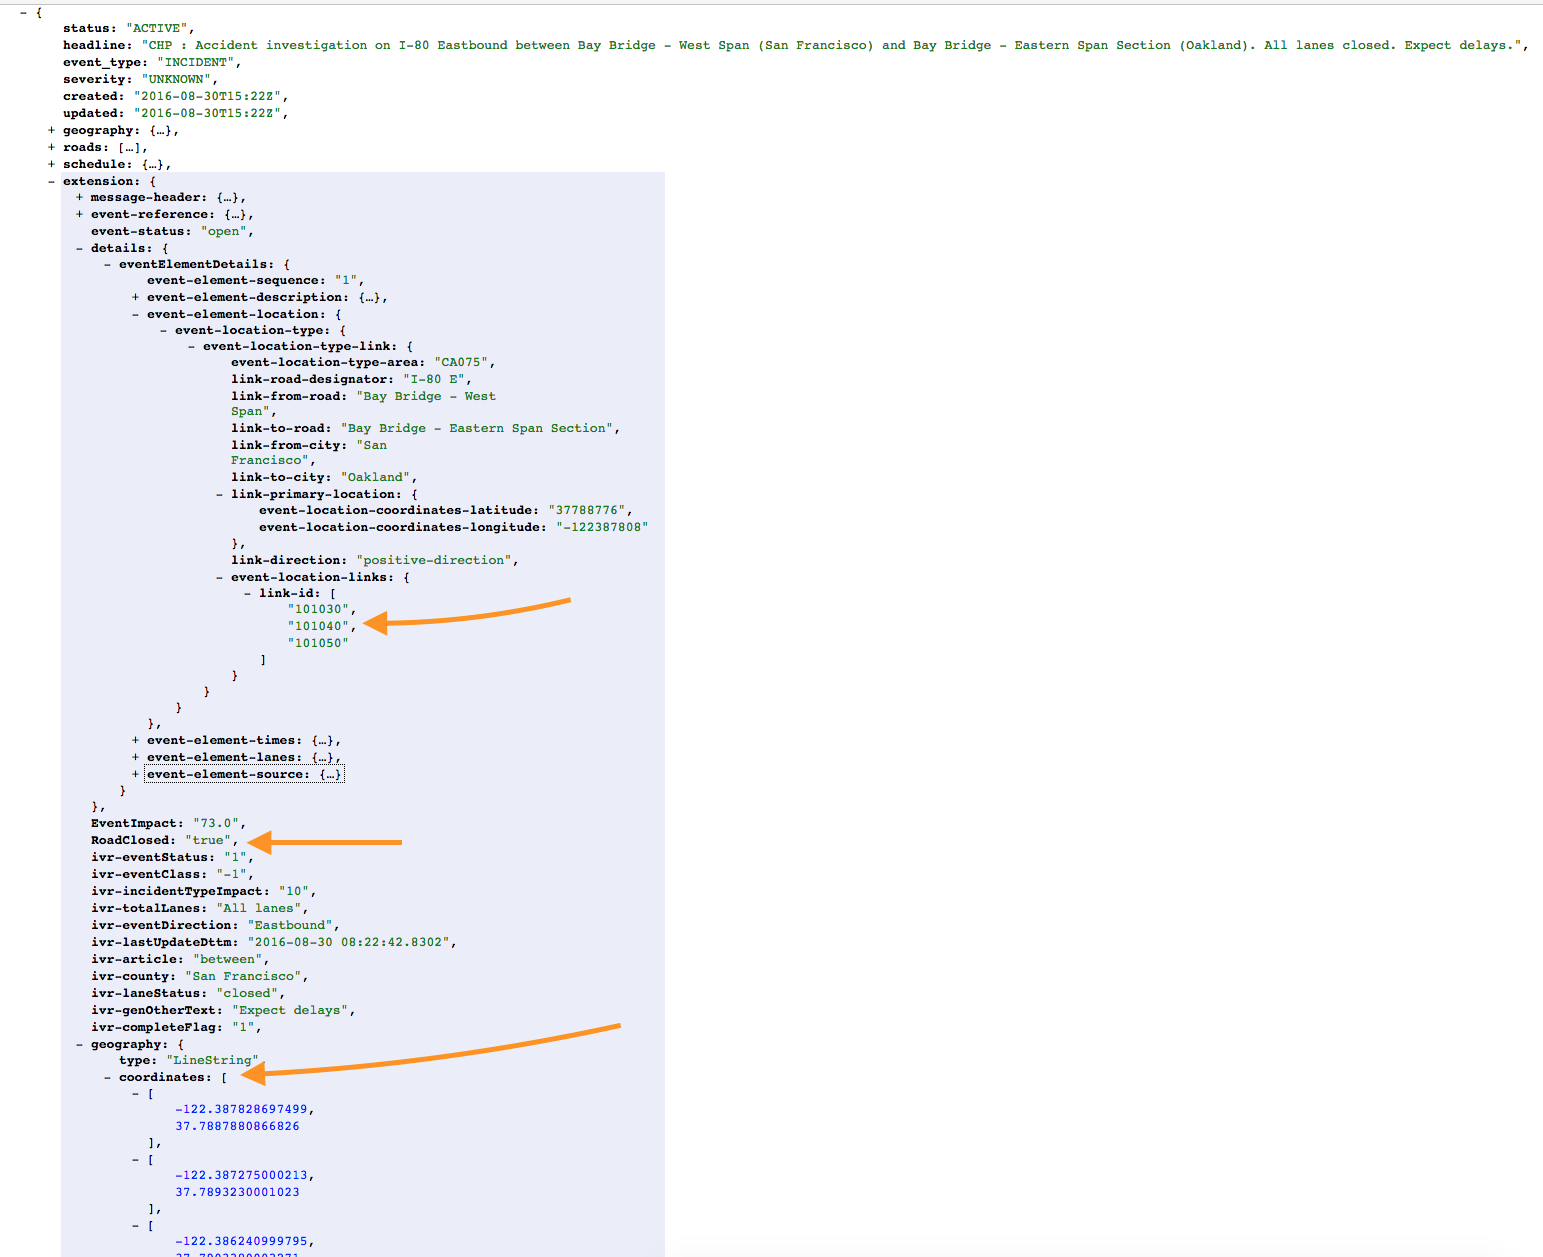Select link-id entry "101050"
This screenshot has height=1257, width=1543.
318,644
